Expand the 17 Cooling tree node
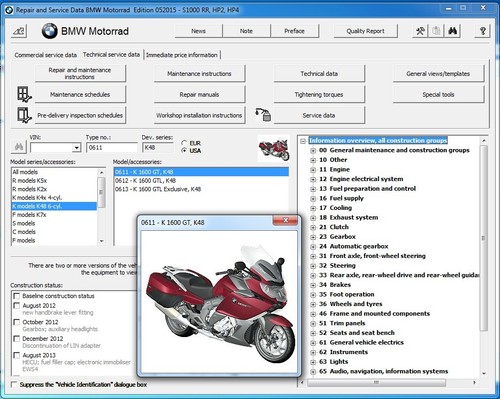Screen dimensions: 500x399 point(313,208)
